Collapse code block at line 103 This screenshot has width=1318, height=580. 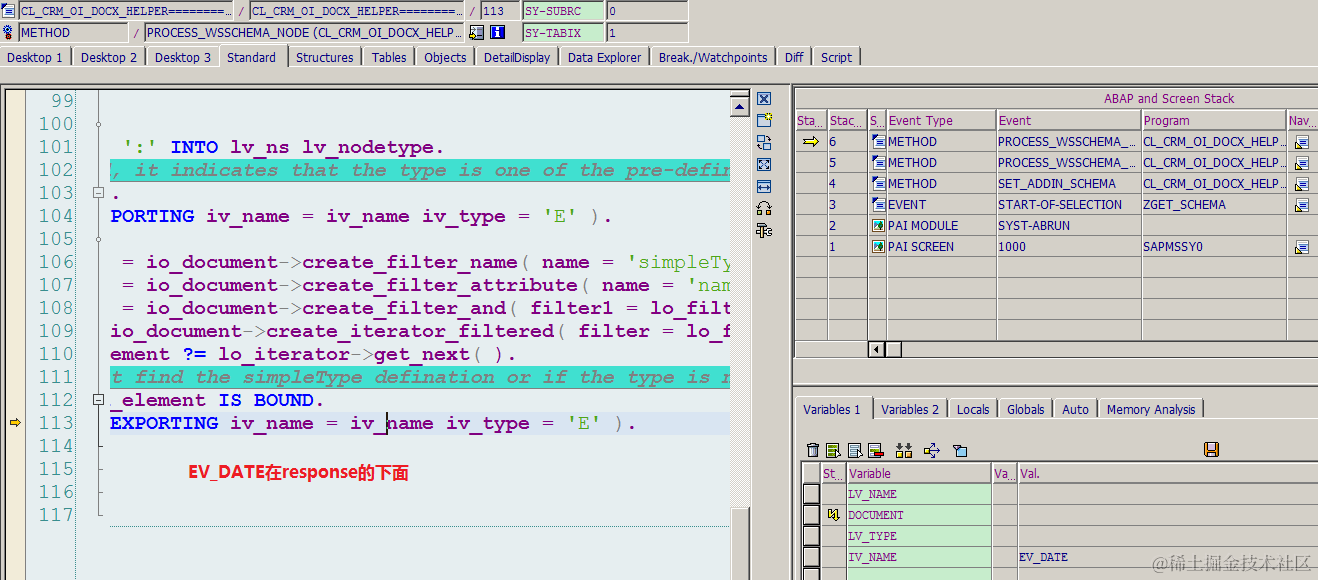click(x=99, y=193)
